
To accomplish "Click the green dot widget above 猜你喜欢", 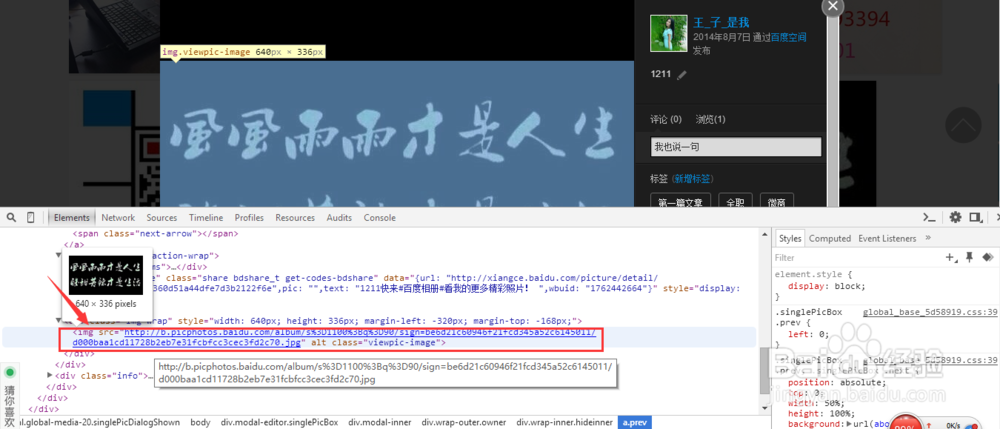I will pos(10,372).
